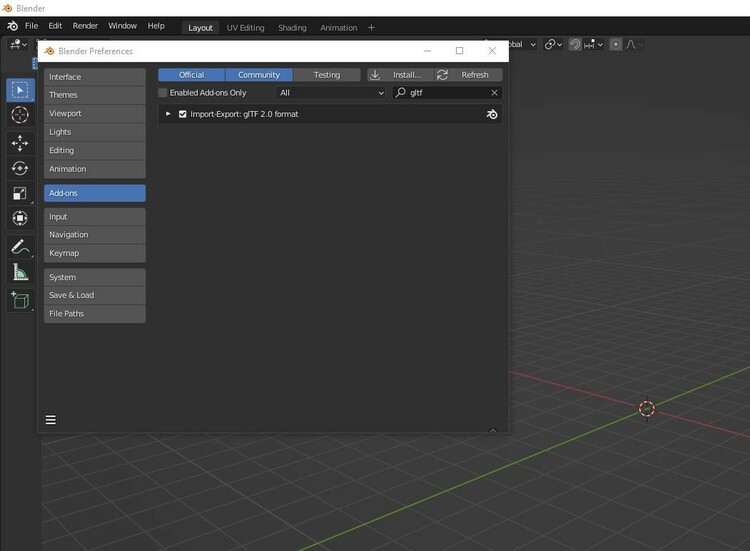Select the Select Box tool
Viewport: 750px width, 551px height.
(20, 90)
